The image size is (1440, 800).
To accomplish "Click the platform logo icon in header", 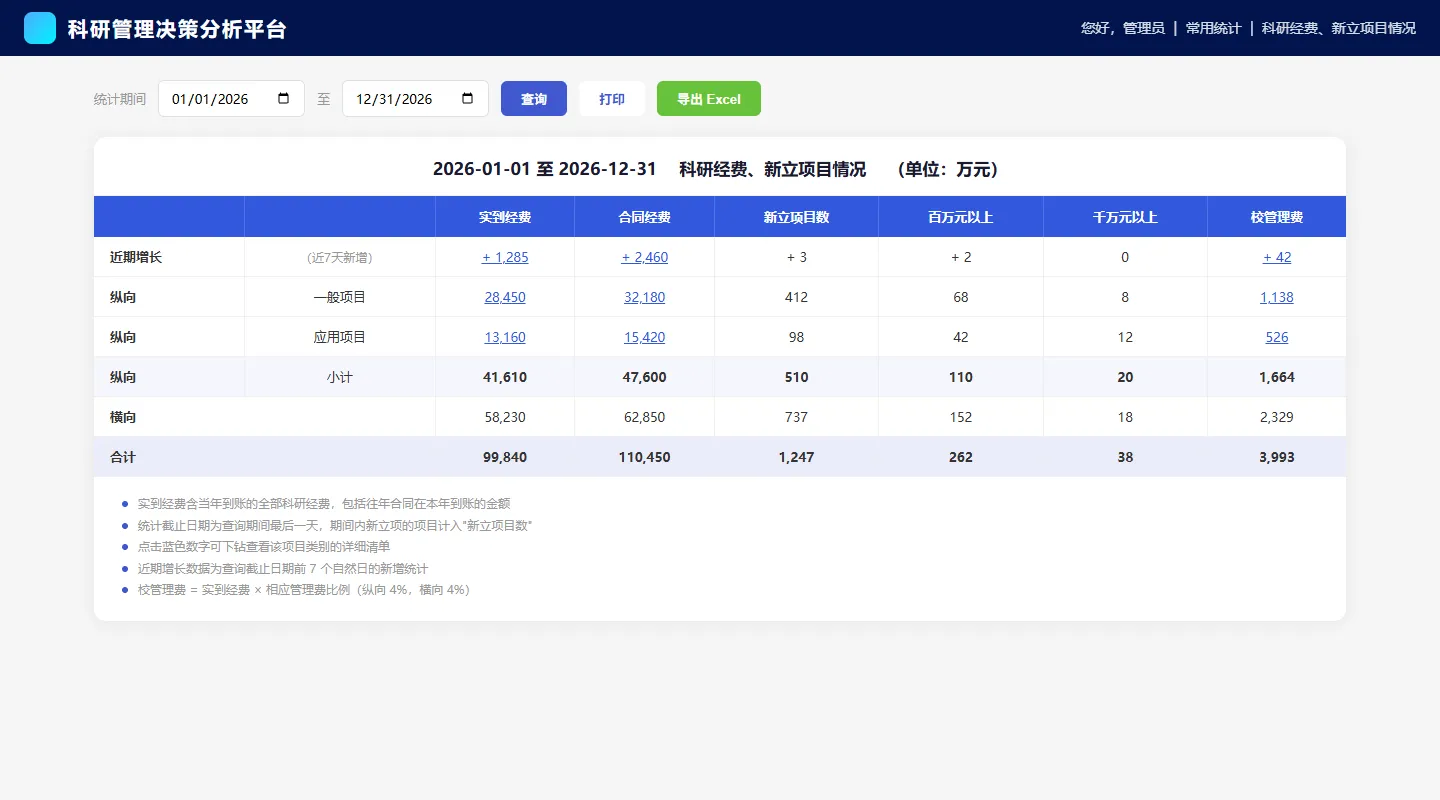I will pos(40,28).
